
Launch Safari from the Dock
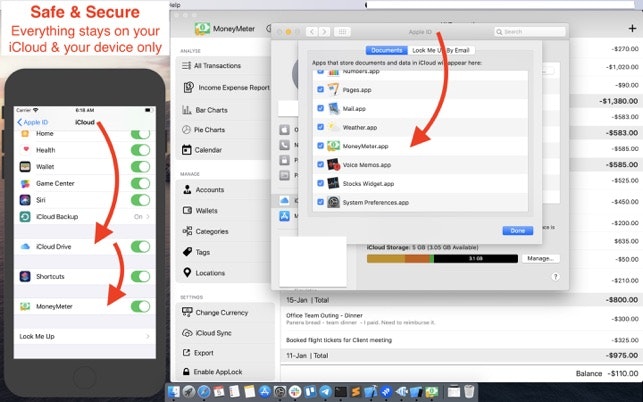pyautogui.click(x=204, y=392)
